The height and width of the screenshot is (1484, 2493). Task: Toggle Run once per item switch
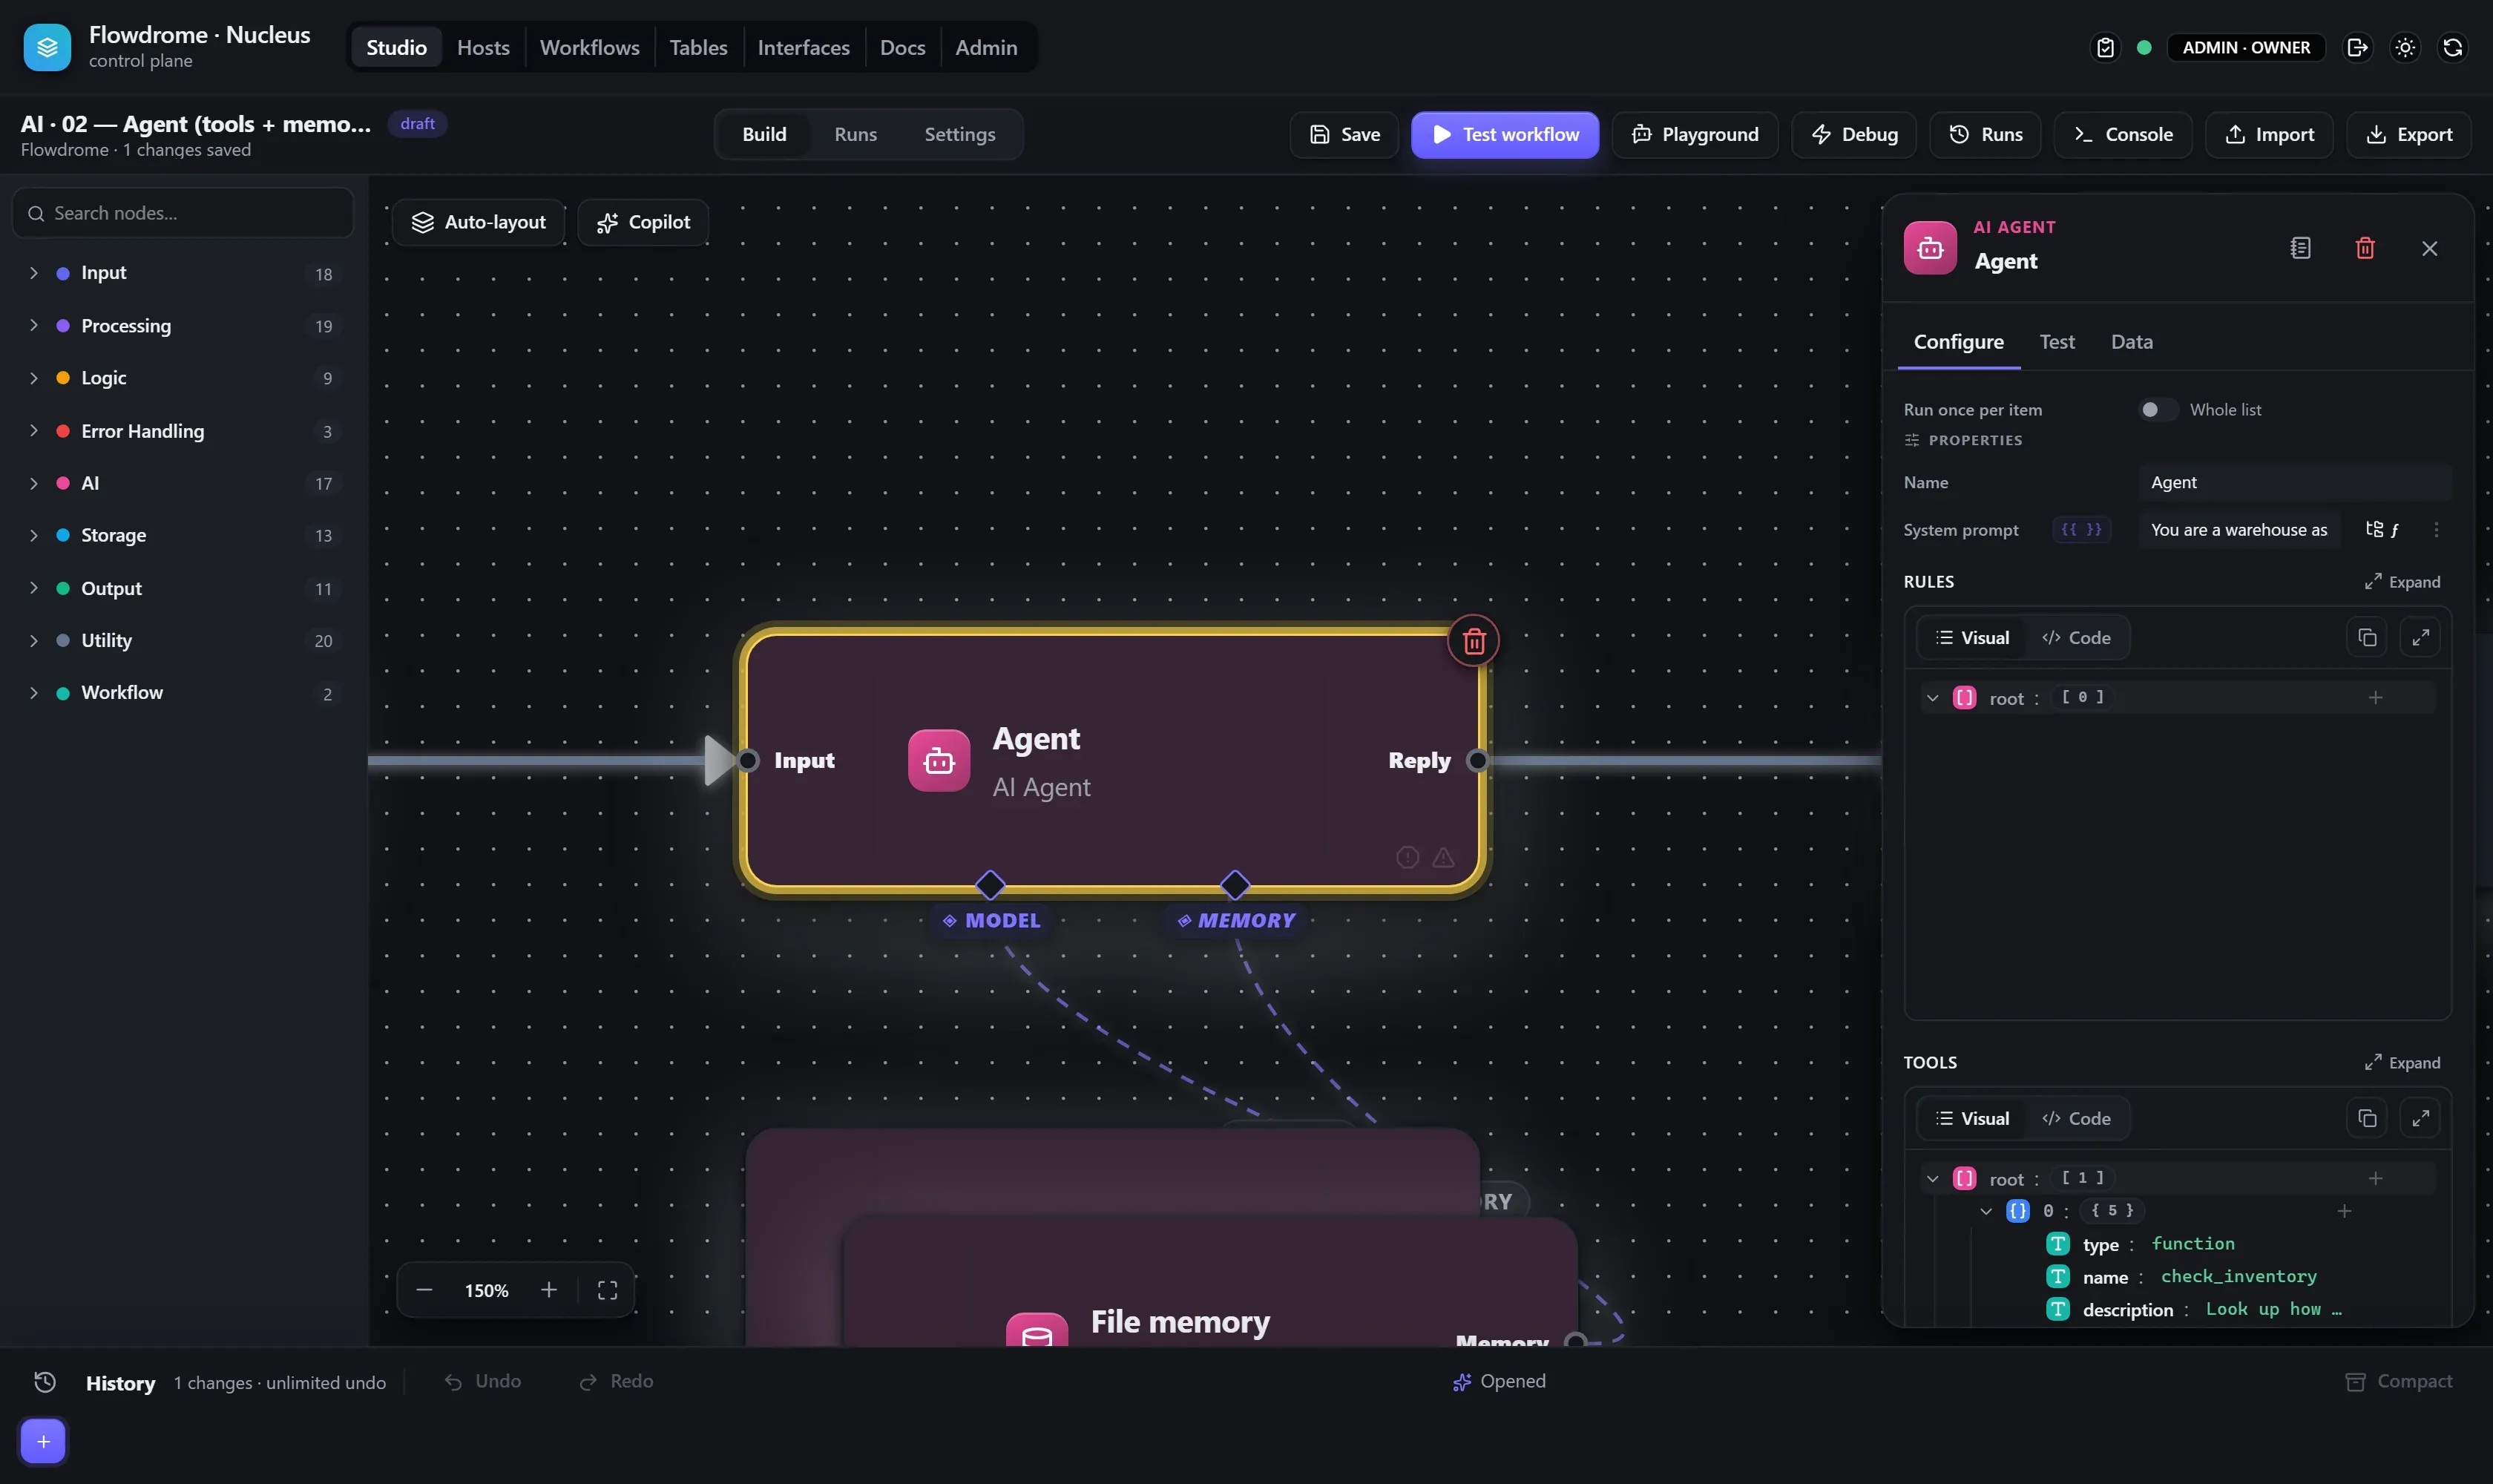pos(2158,410)
